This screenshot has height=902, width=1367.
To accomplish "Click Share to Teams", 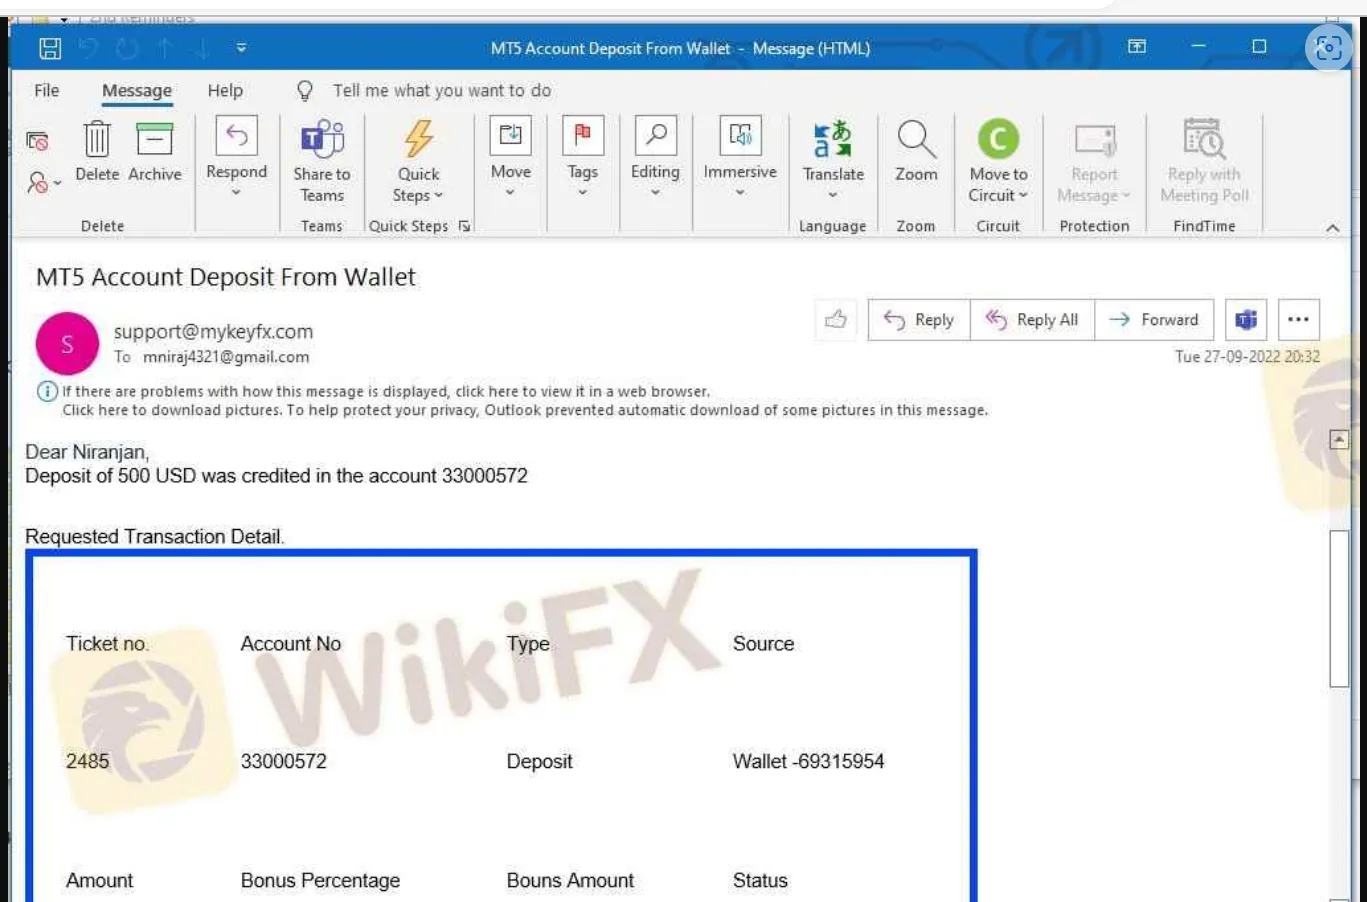I will pos(322,161).
